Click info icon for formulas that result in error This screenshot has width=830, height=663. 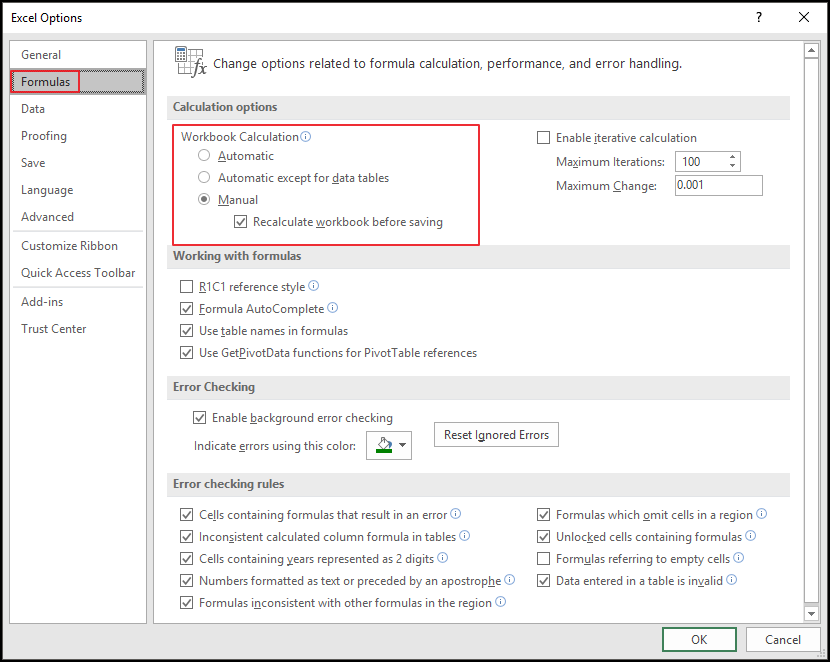click(455, 513)
